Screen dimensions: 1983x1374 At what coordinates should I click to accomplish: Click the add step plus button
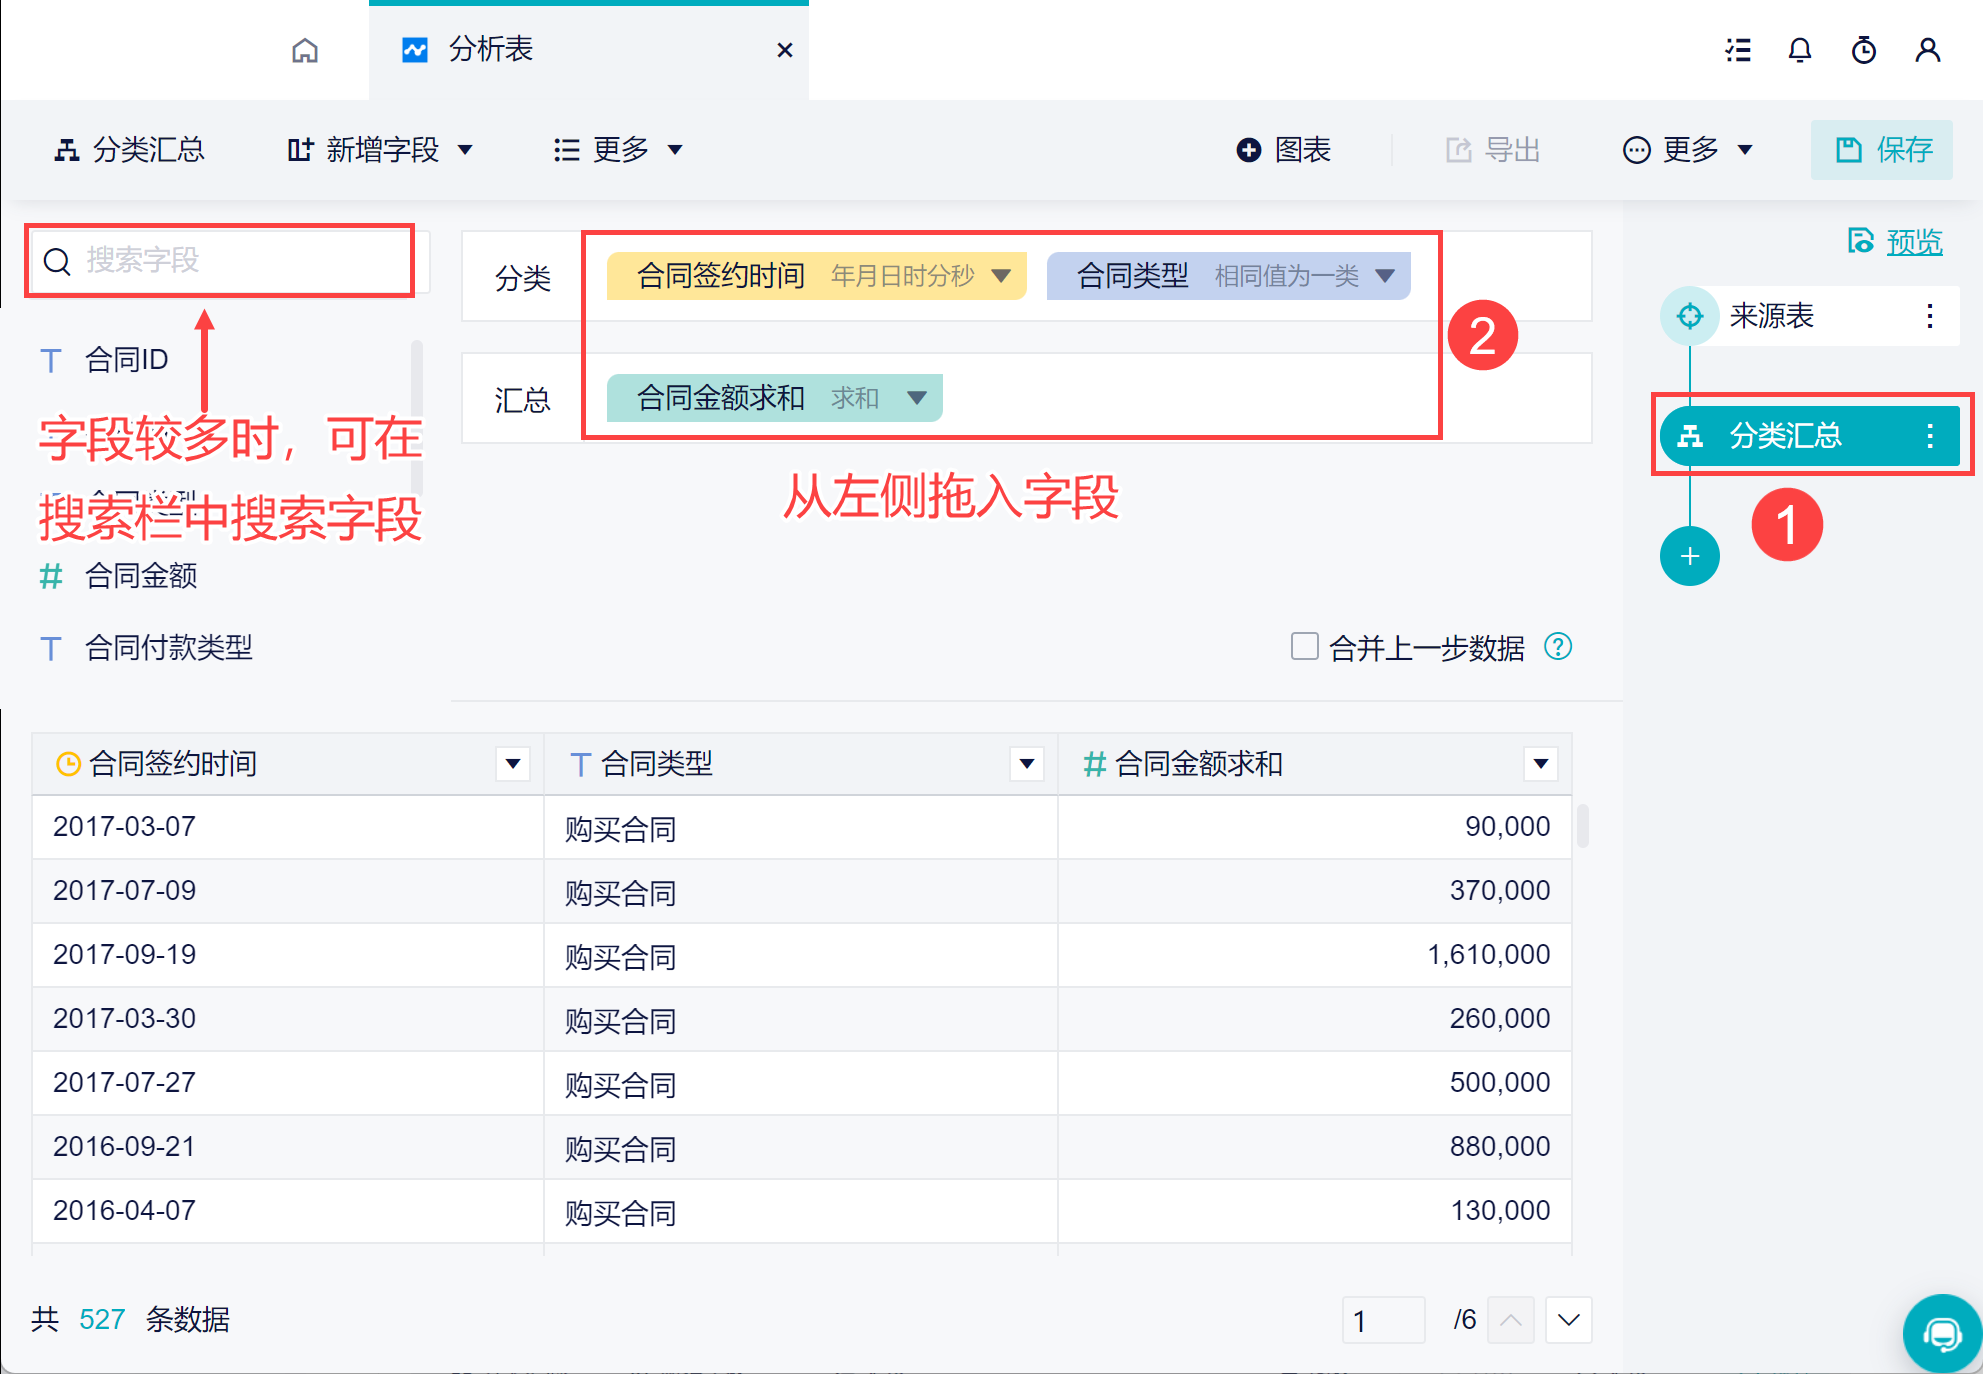click(1690, 556)
